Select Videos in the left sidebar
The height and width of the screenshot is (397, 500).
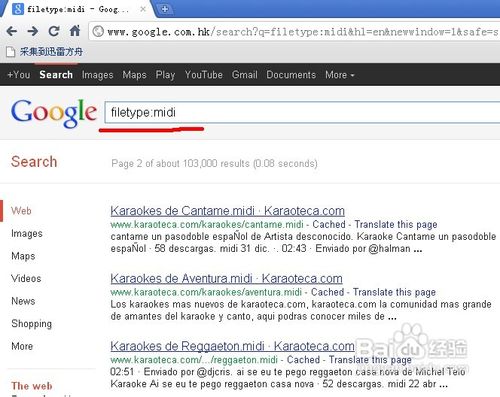coord(26,278)
